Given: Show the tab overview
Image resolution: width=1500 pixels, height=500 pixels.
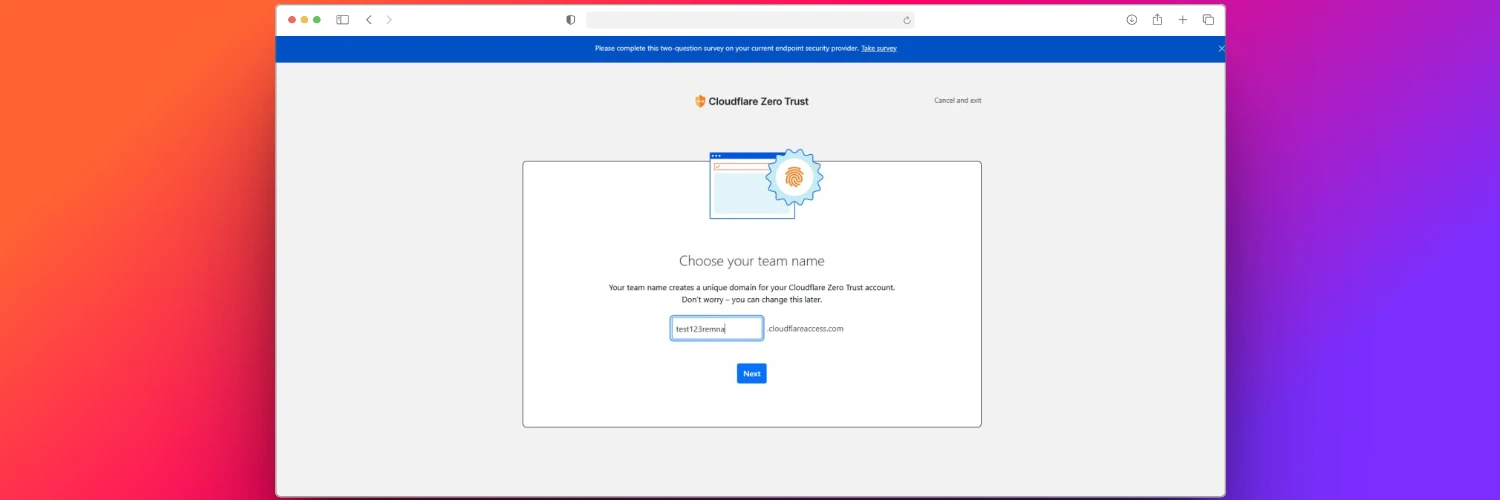Looking at the screenshot, I should [1208, 20].
